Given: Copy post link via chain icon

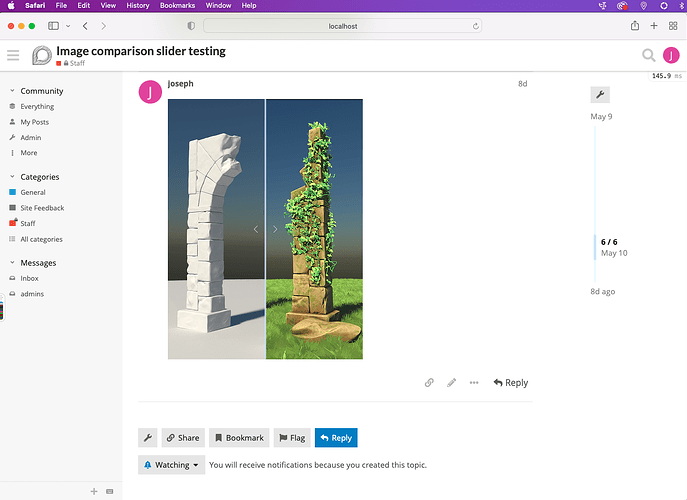Looking at the screenshot, I should [x=429, y=383].
